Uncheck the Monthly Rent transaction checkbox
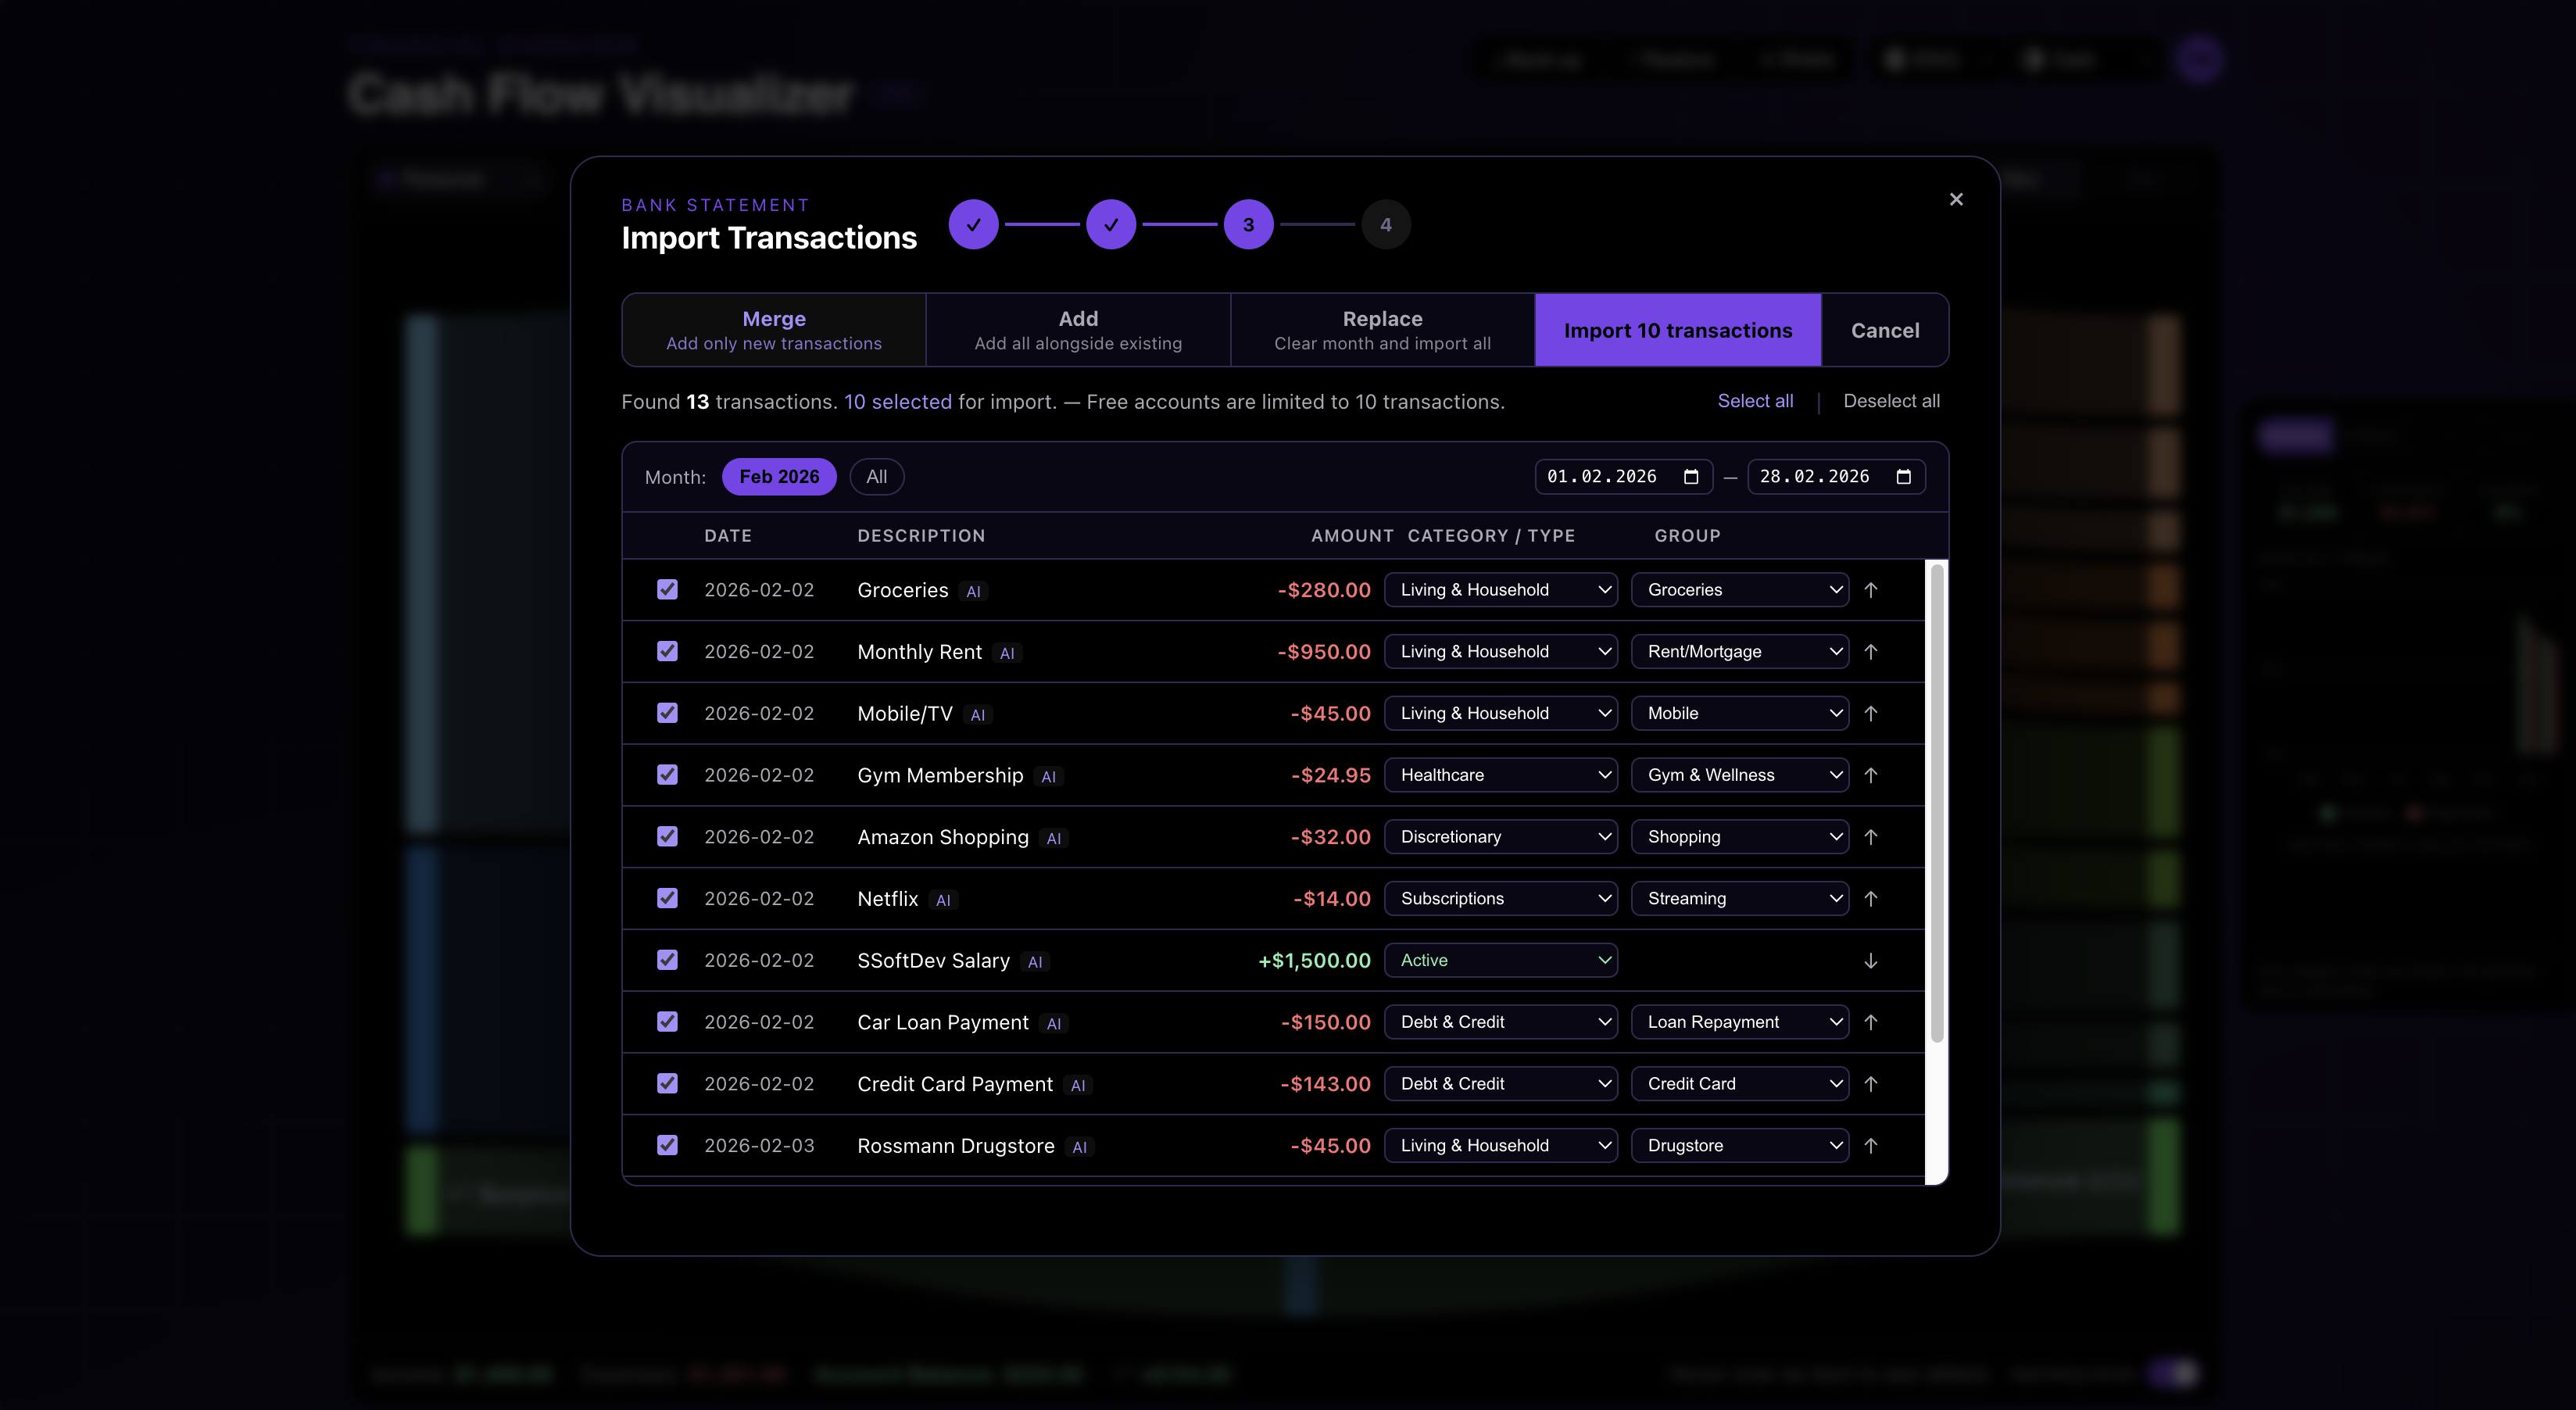2576x1410 pixels. [x=667, y=651]
